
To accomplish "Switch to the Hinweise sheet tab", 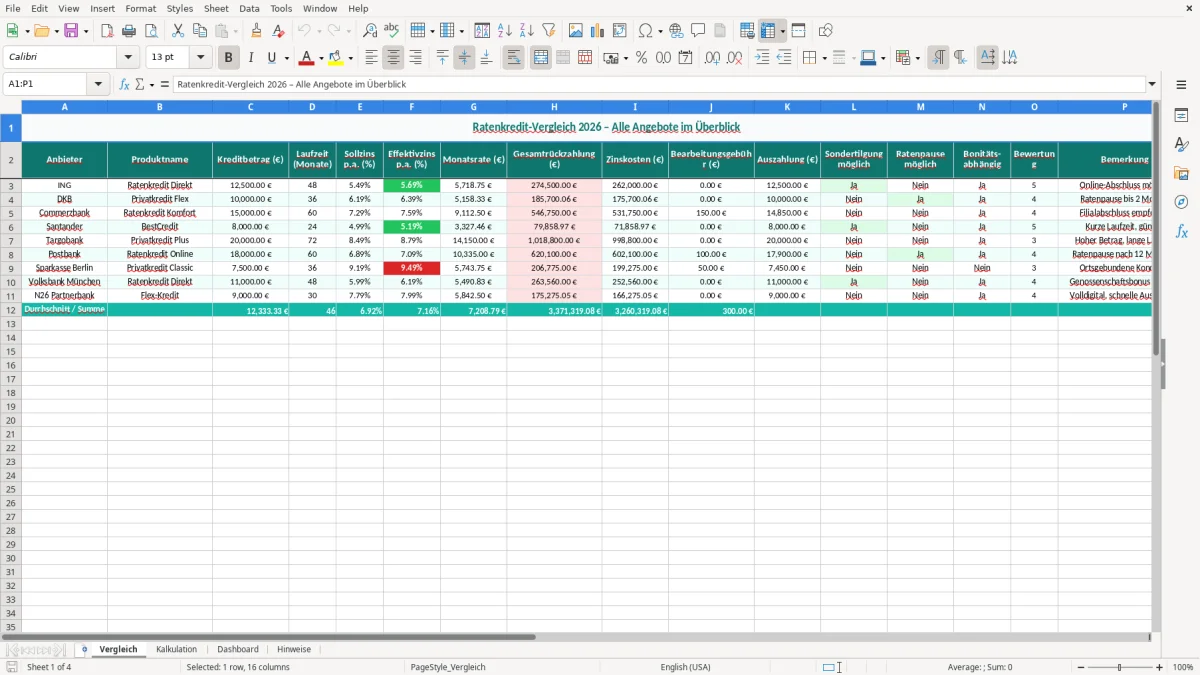I will [x=294, y=649].
